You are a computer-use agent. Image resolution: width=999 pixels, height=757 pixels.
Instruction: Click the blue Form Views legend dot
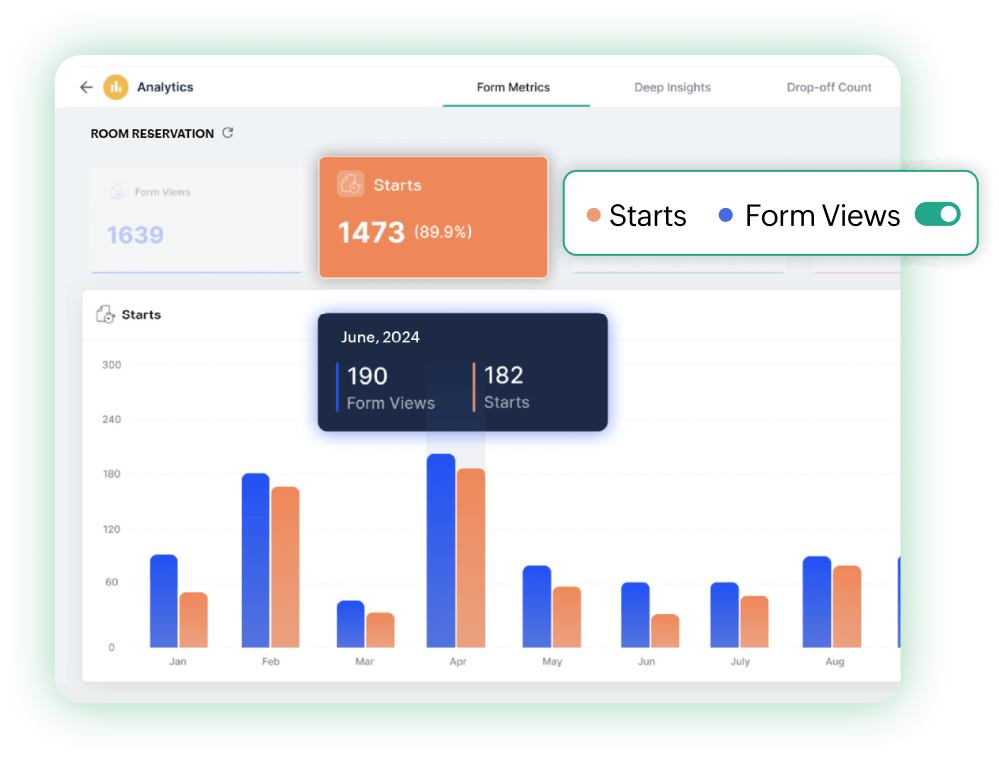(x=726, y=215)
